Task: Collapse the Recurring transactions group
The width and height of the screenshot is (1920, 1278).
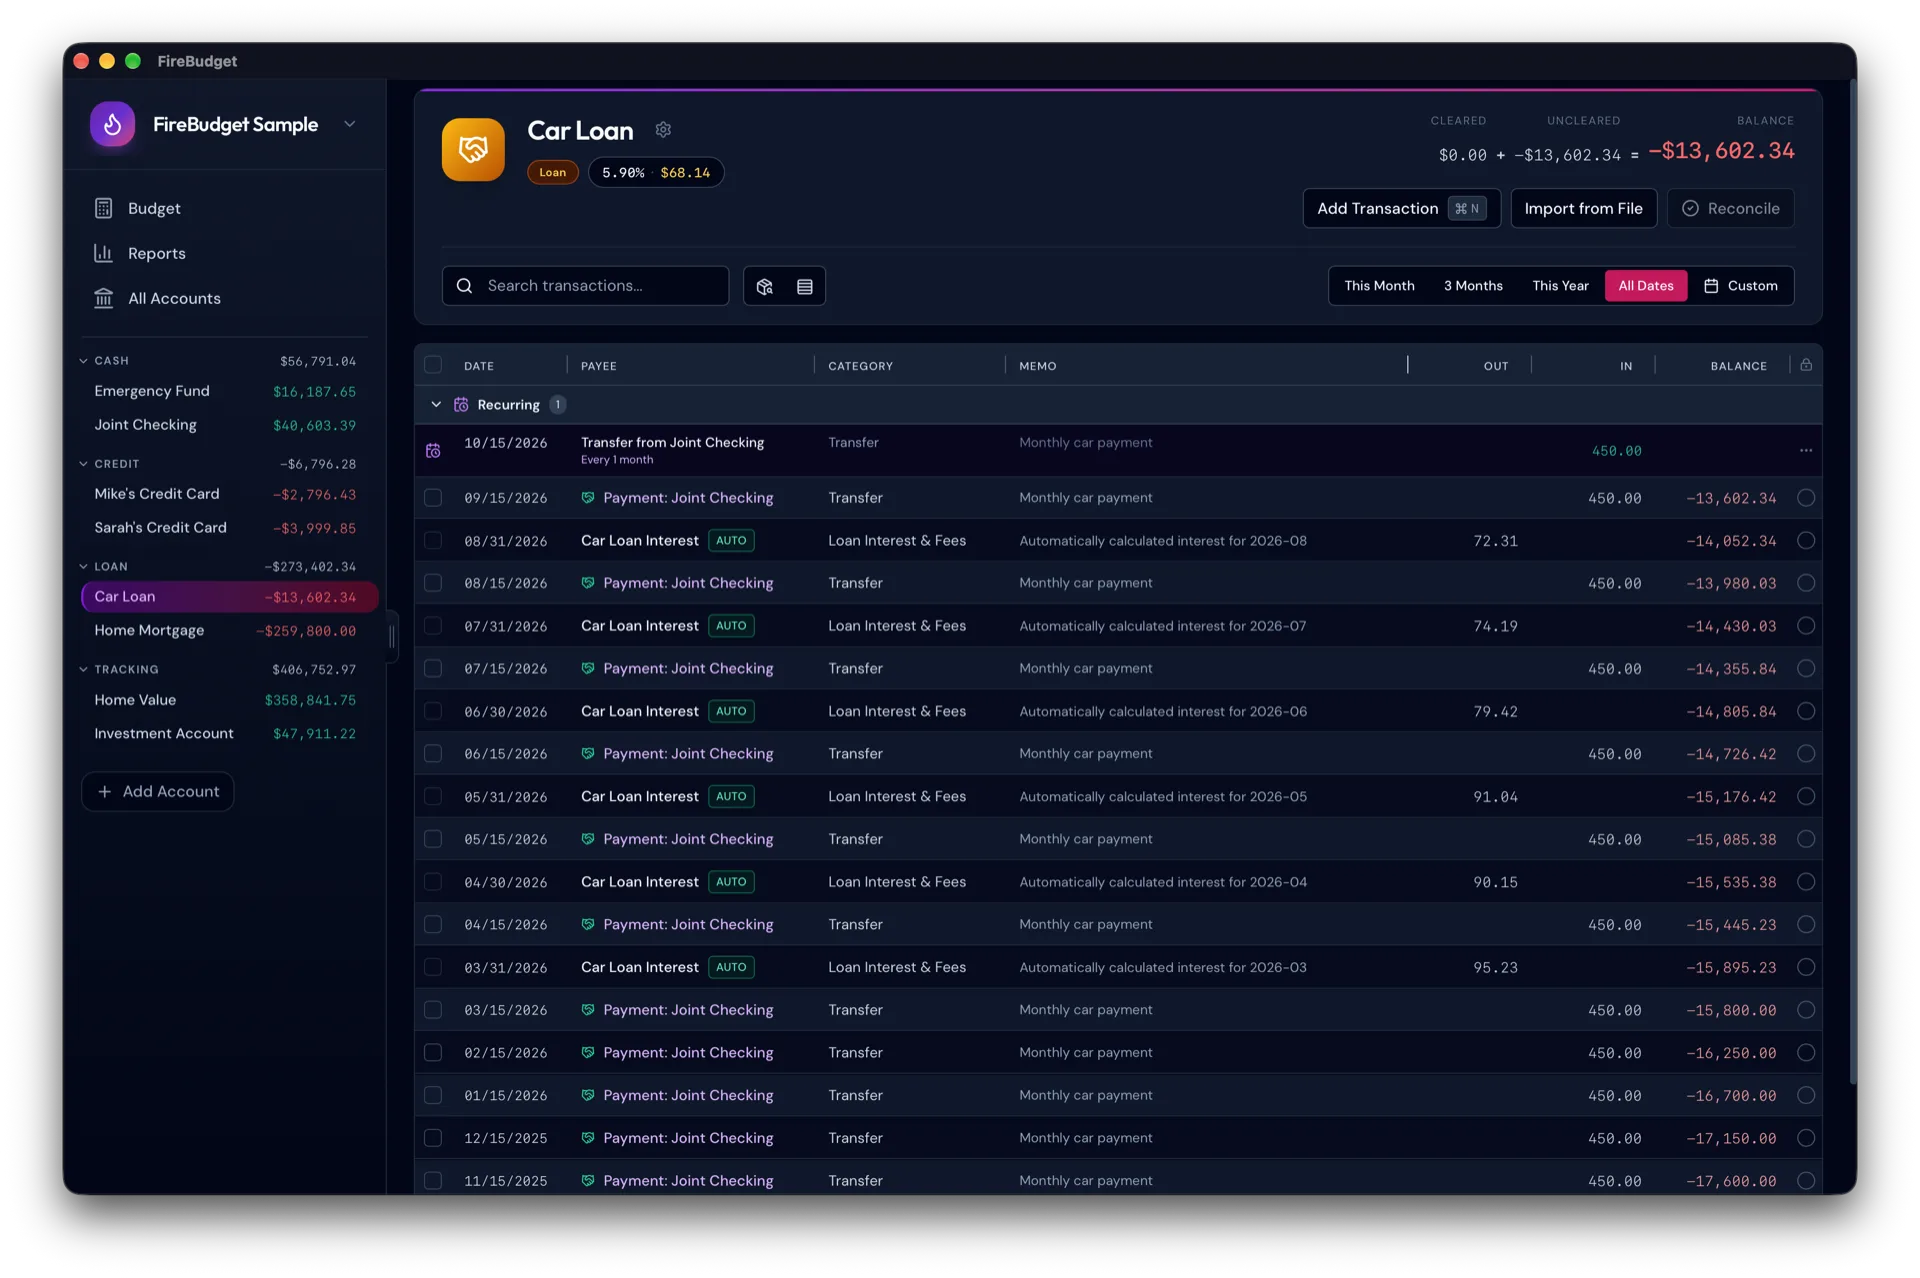Action: point(436,405)
